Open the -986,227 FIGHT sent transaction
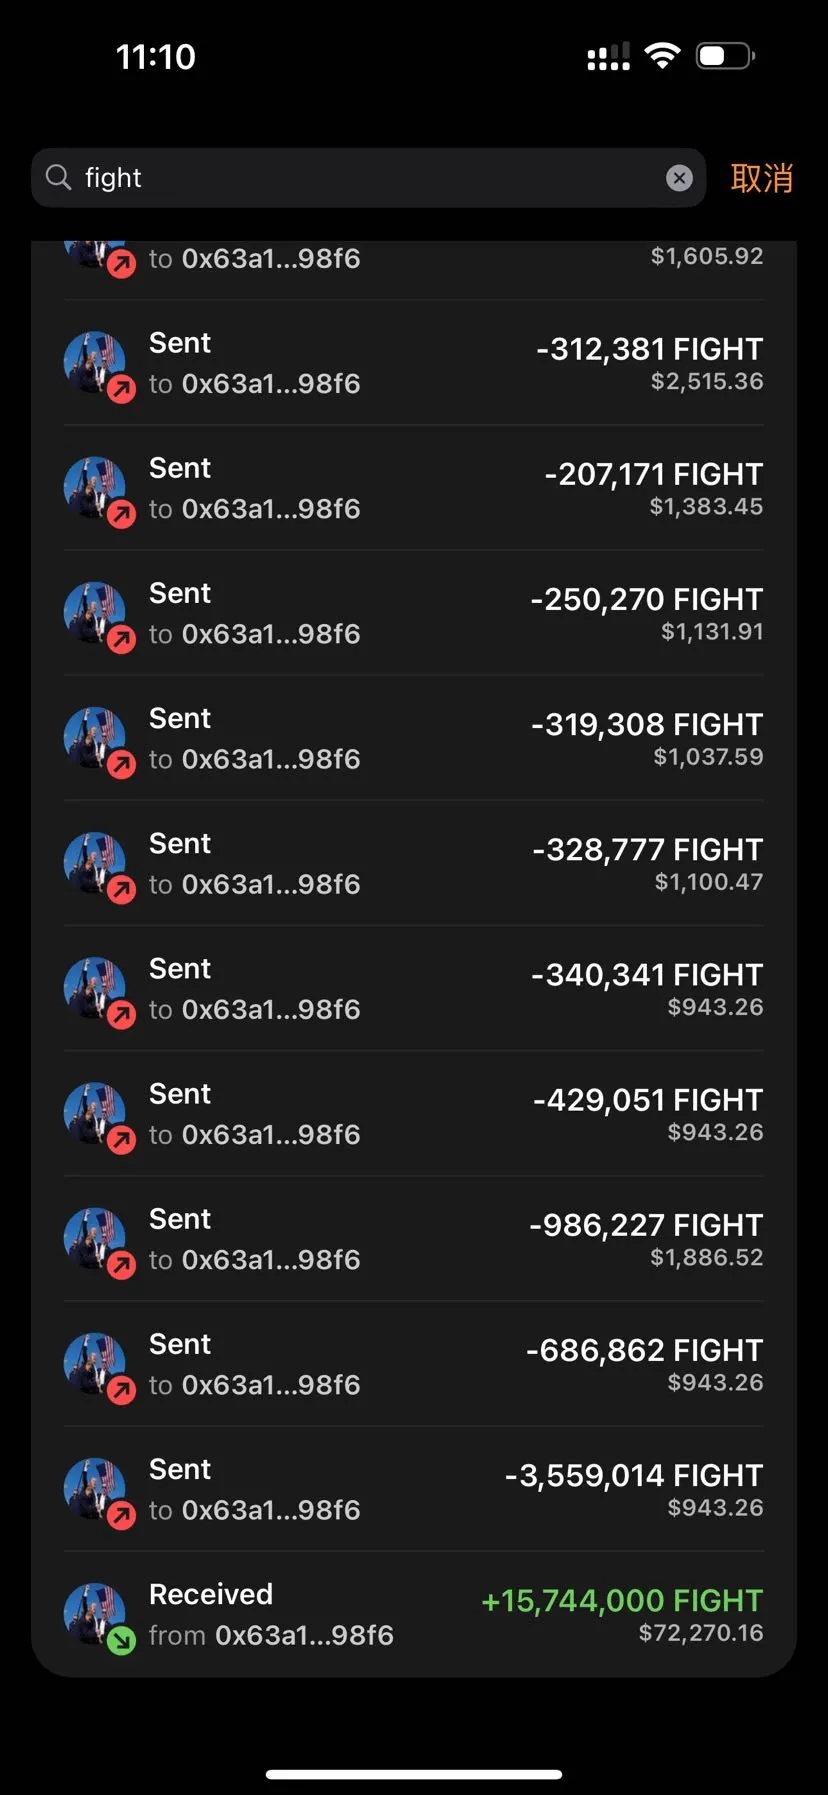Screen dimensions: 828x1795 point(414,1239)
